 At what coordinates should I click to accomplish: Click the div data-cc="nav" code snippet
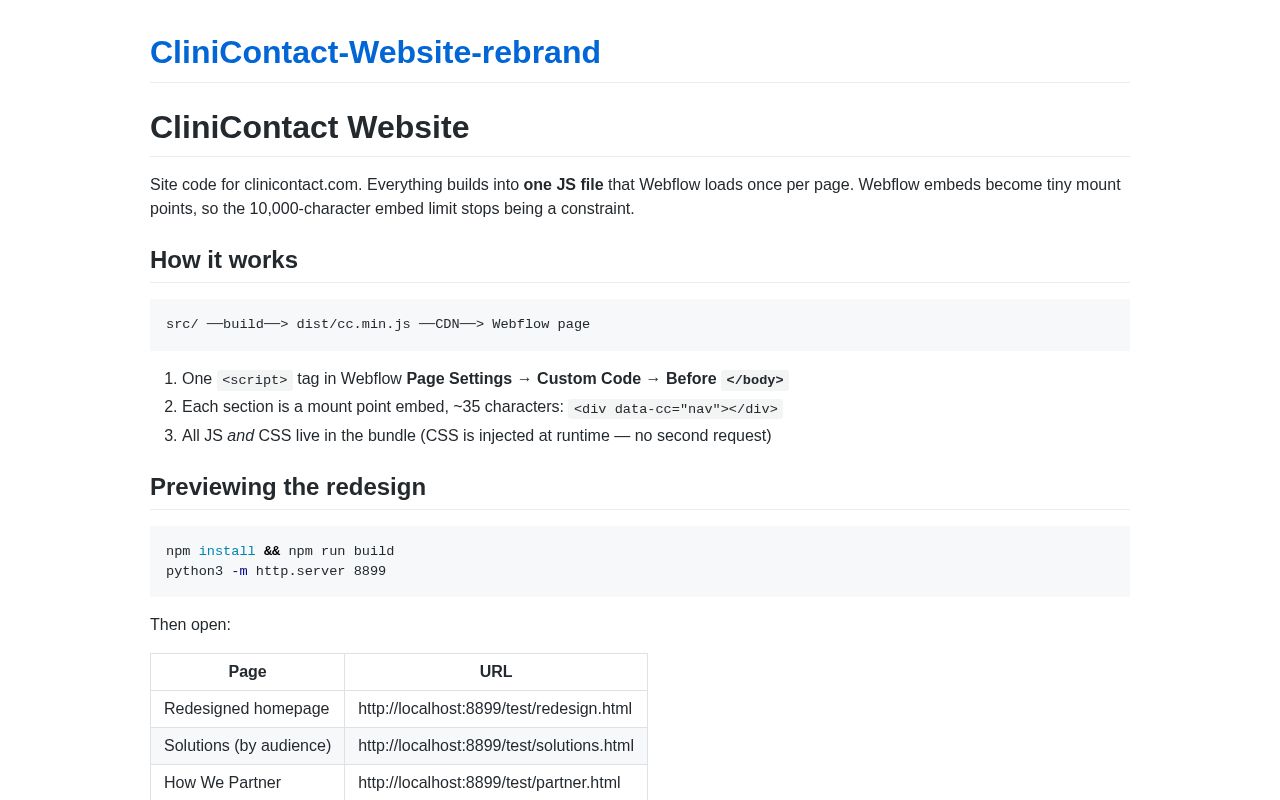675,409
